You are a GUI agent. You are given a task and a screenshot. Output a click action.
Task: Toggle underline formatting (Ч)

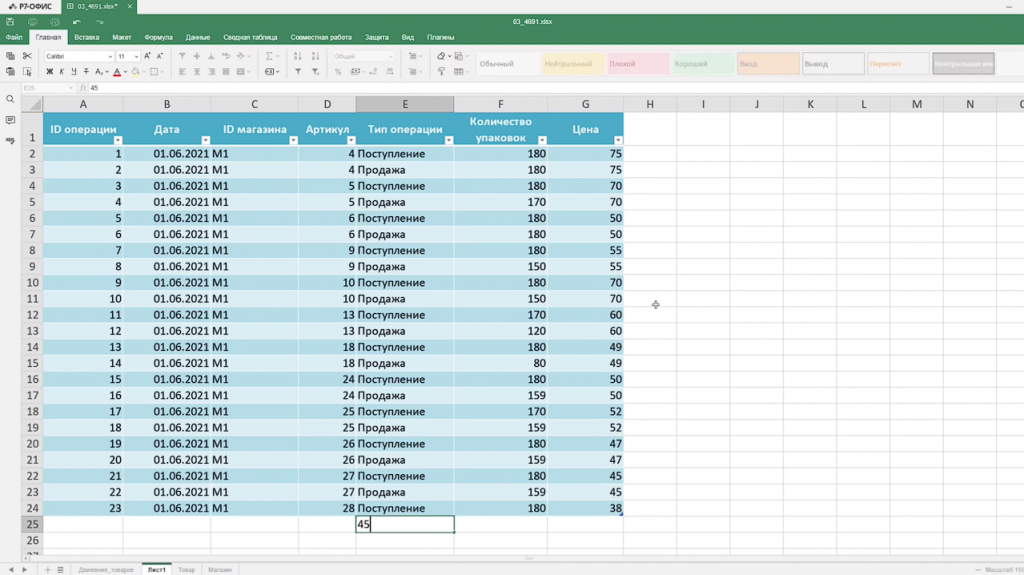click(73, 72)
